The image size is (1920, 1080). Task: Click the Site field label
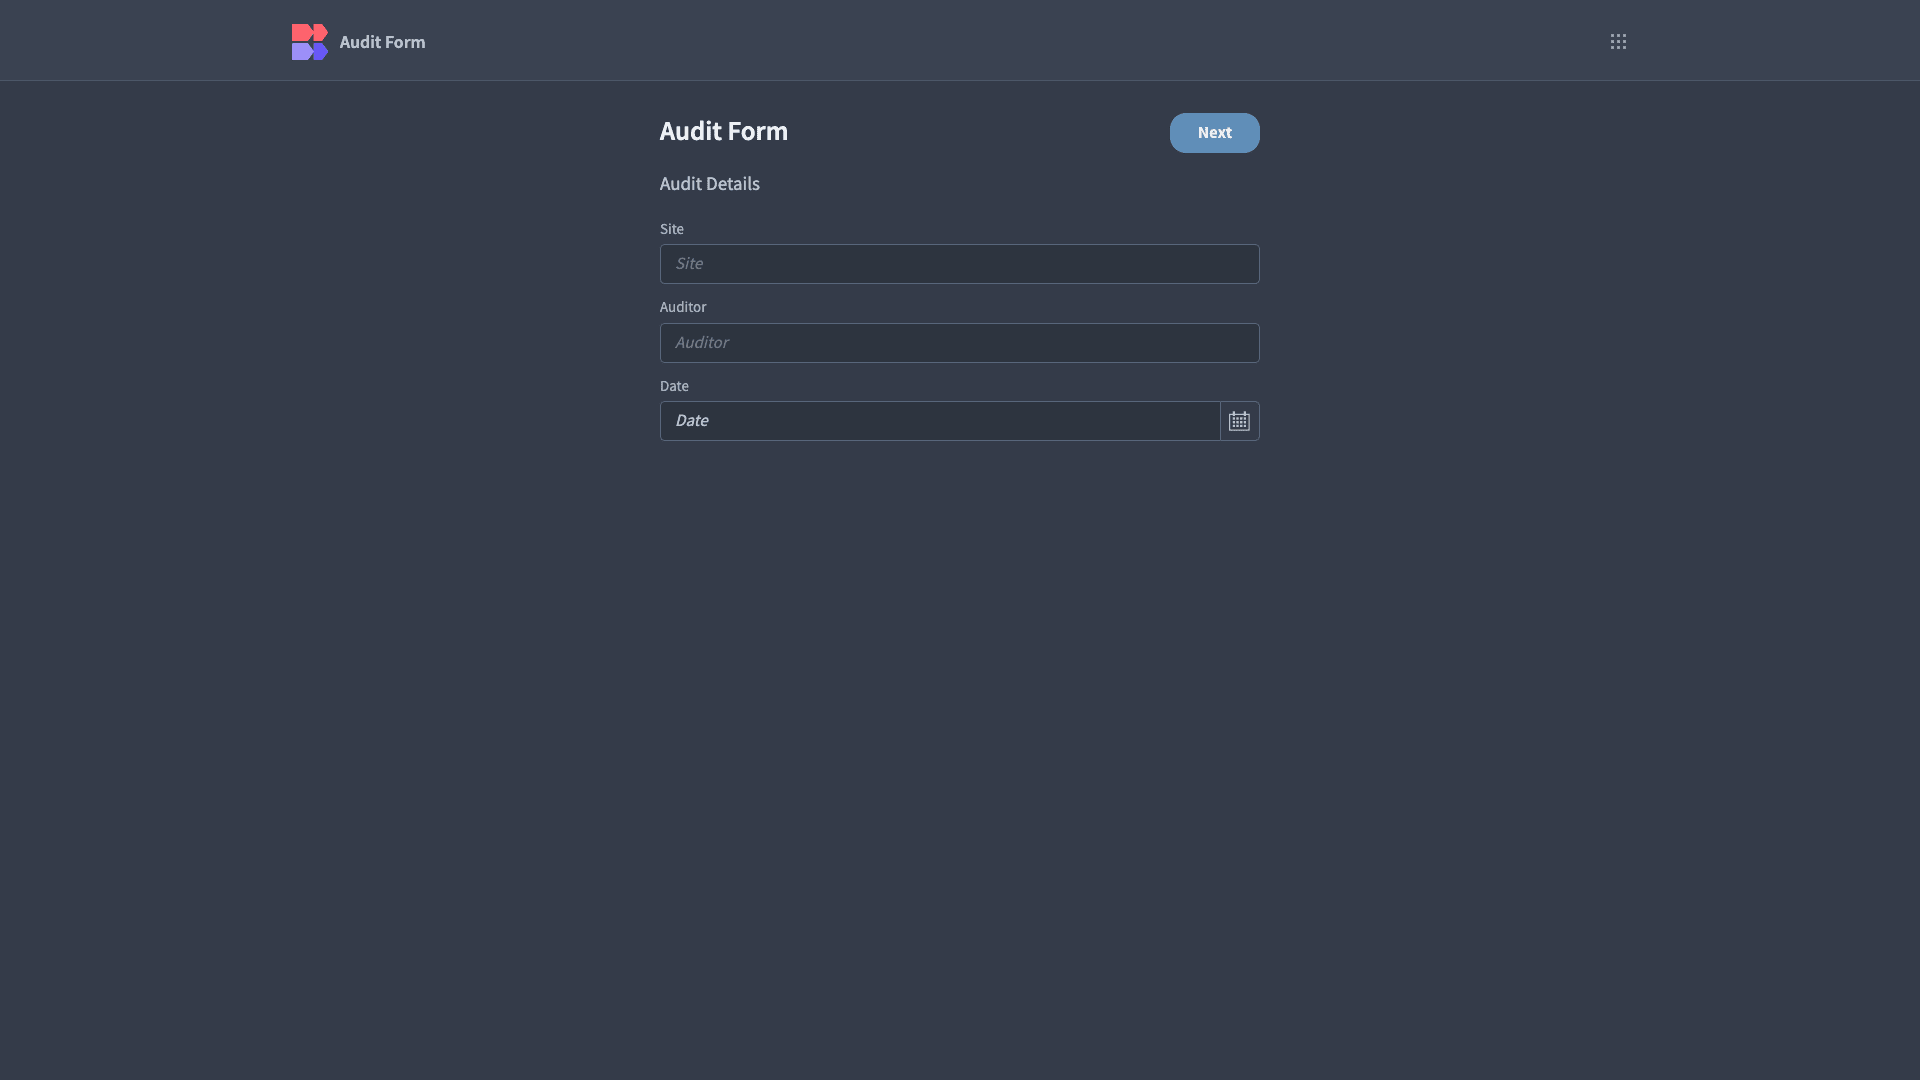click(x=671, y=229)
